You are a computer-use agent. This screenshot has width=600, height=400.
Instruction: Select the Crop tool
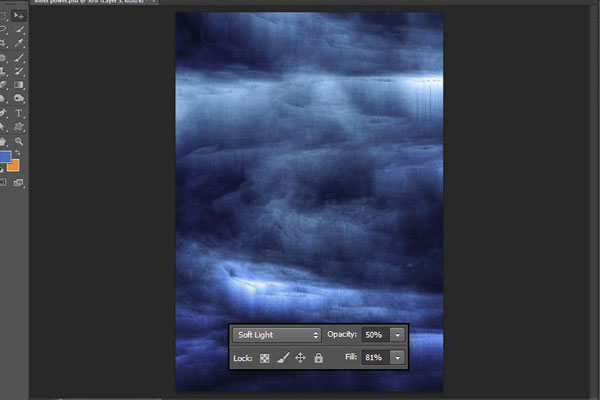[3, 43]
